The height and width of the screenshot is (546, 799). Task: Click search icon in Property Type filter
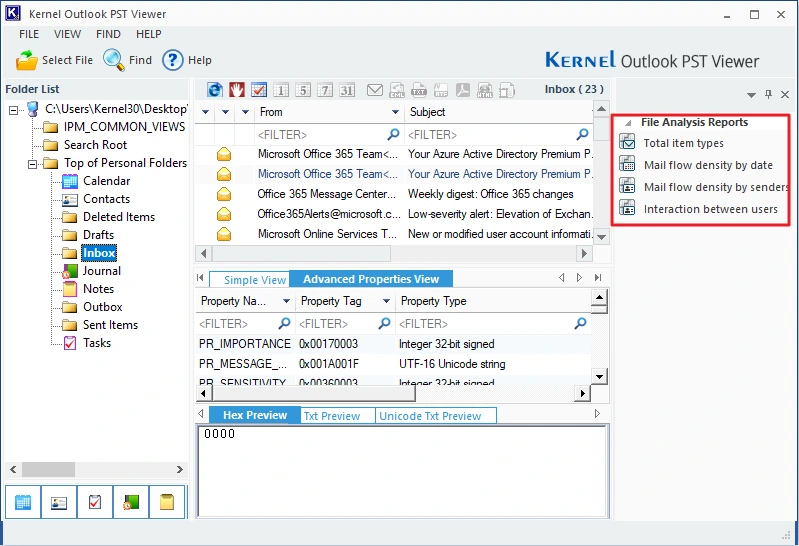point(580,323)
